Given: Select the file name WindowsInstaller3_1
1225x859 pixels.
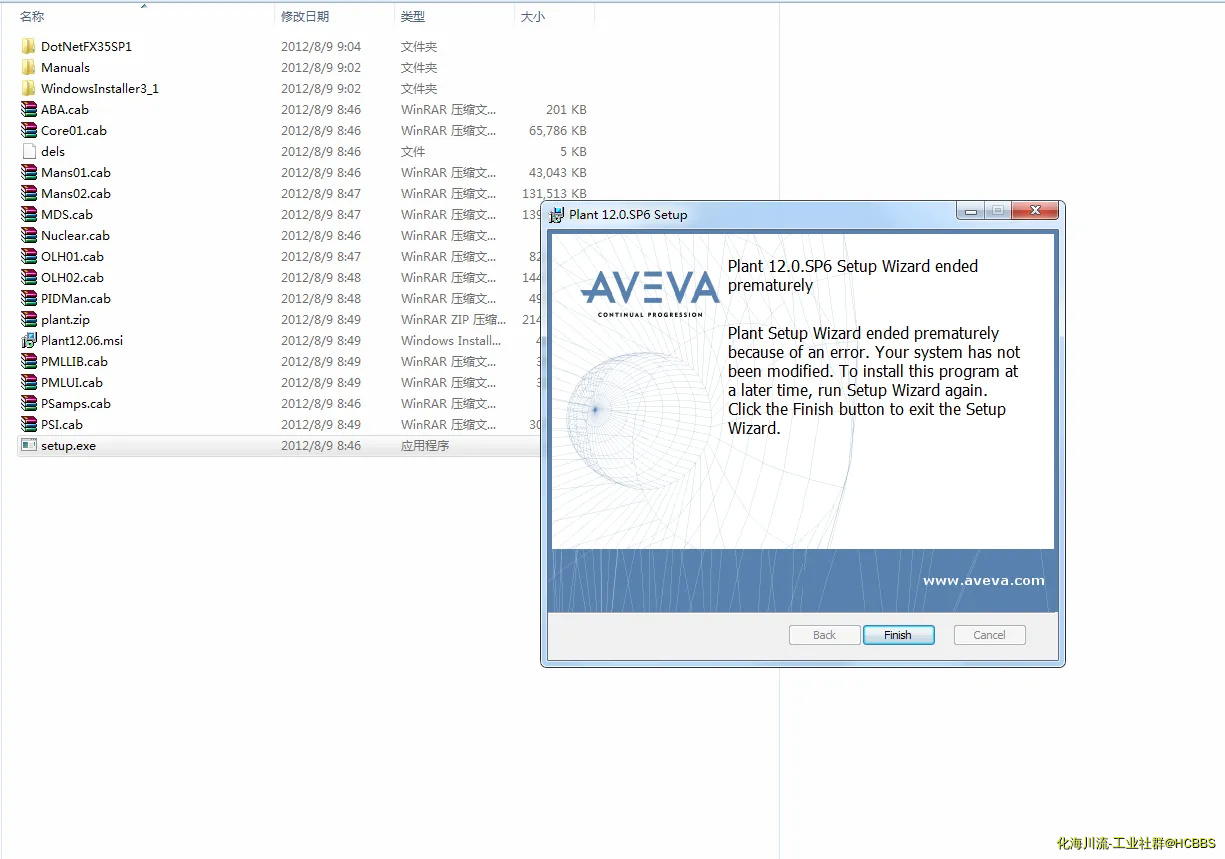Looking at the screenshot, I should point(100,88).
